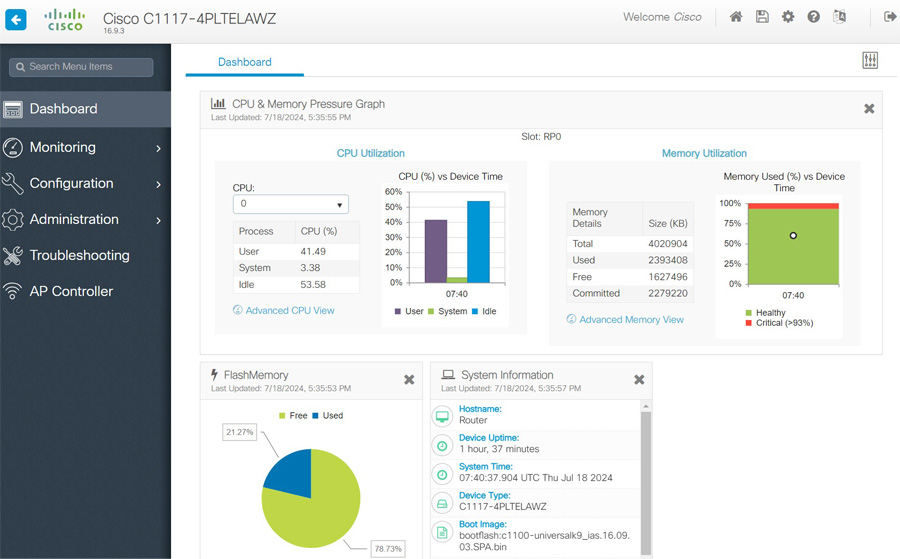The width and height of the screenshot is (900, 559).
Task: Click the Dashboard sidebar icon
Action: pyautogui.click(x=13, y=109)
